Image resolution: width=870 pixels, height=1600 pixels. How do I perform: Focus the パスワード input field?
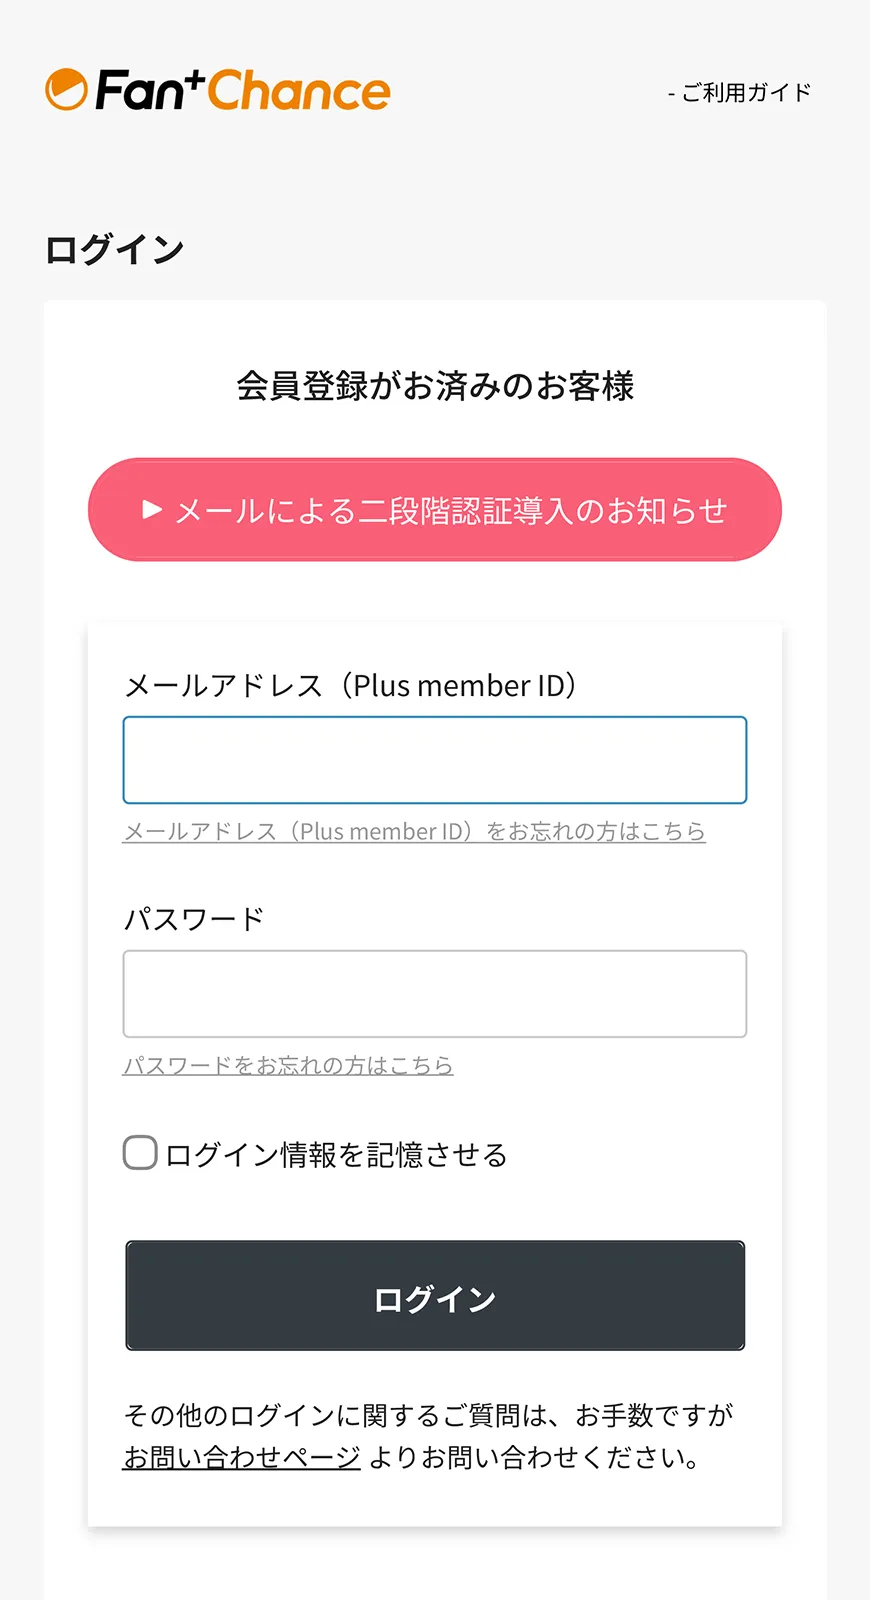[435, 994]
